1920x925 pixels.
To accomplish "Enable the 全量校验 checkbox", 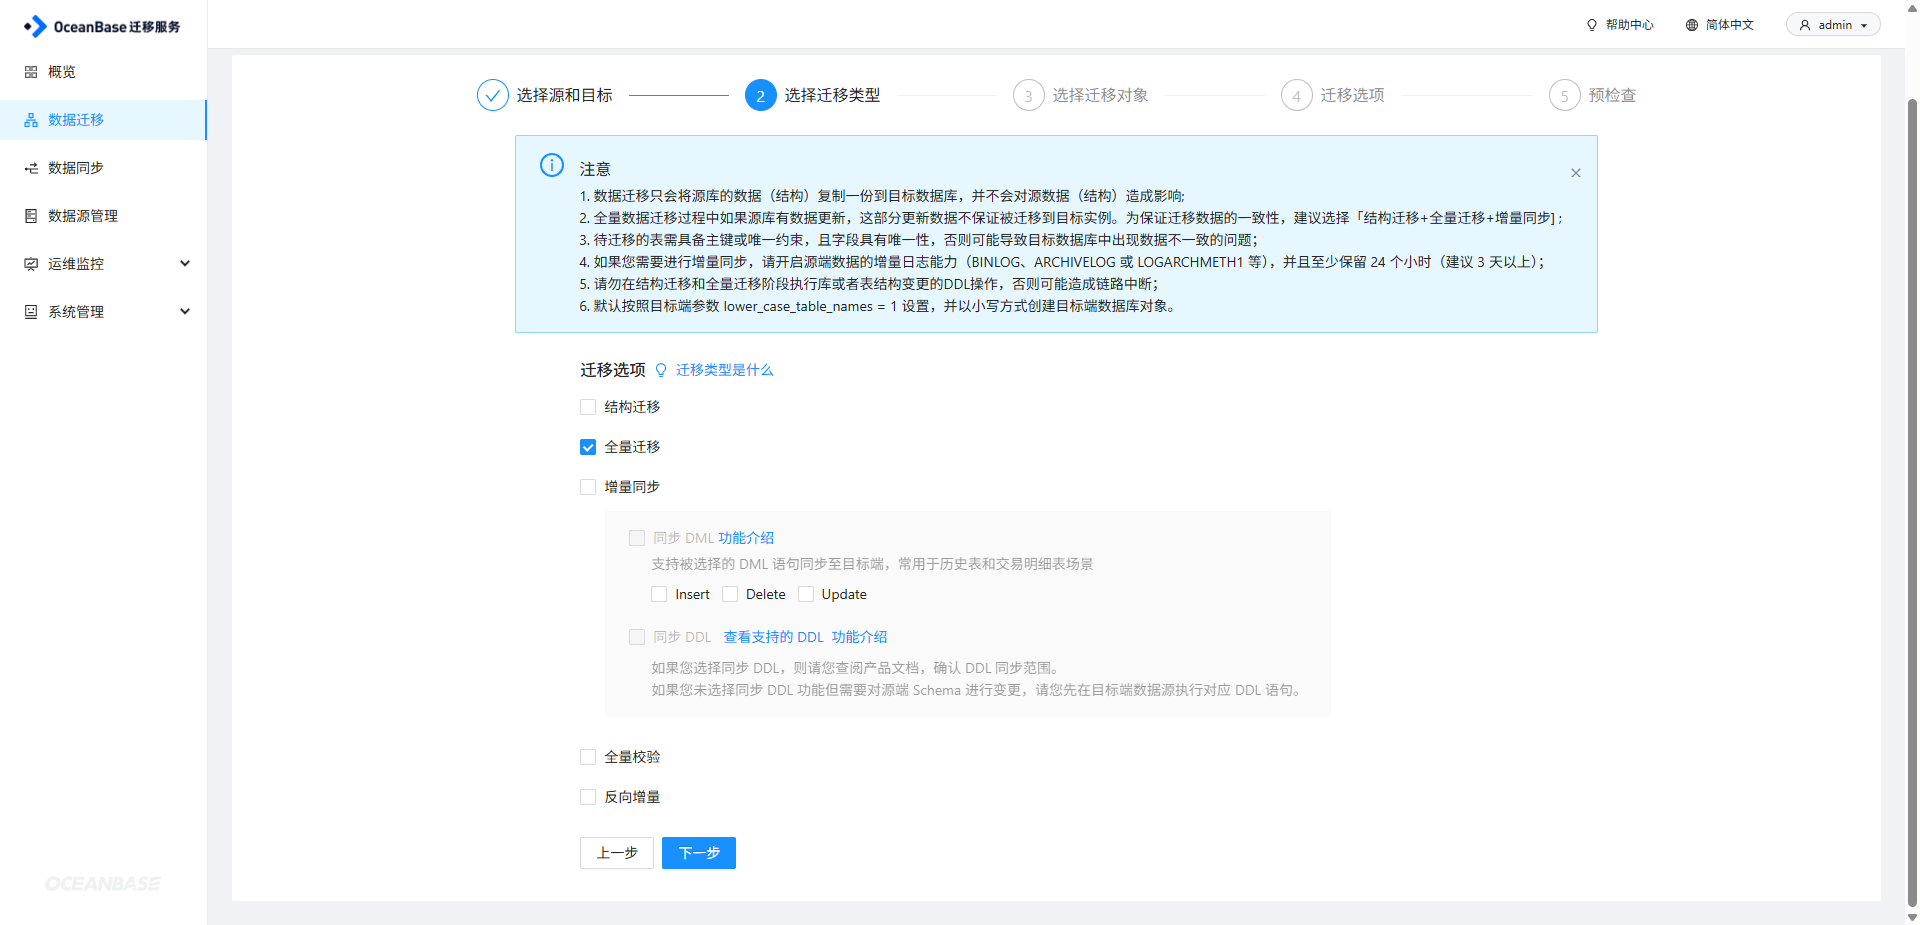I will click(588, 757).
